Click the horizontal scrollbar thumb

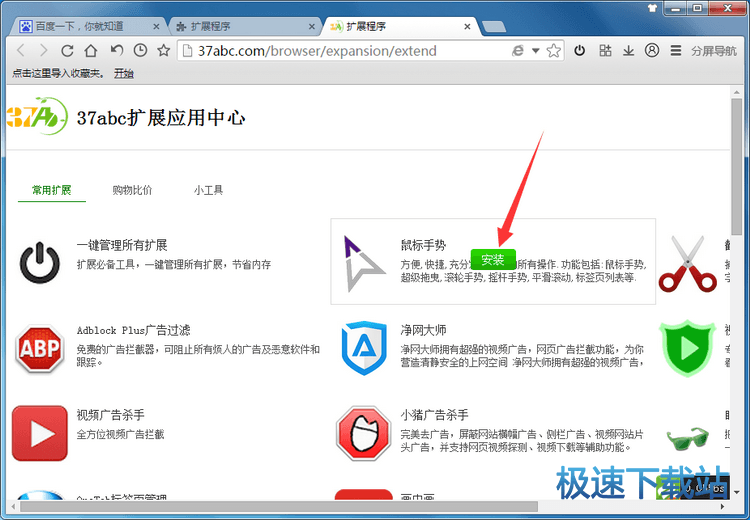[279, 506]
